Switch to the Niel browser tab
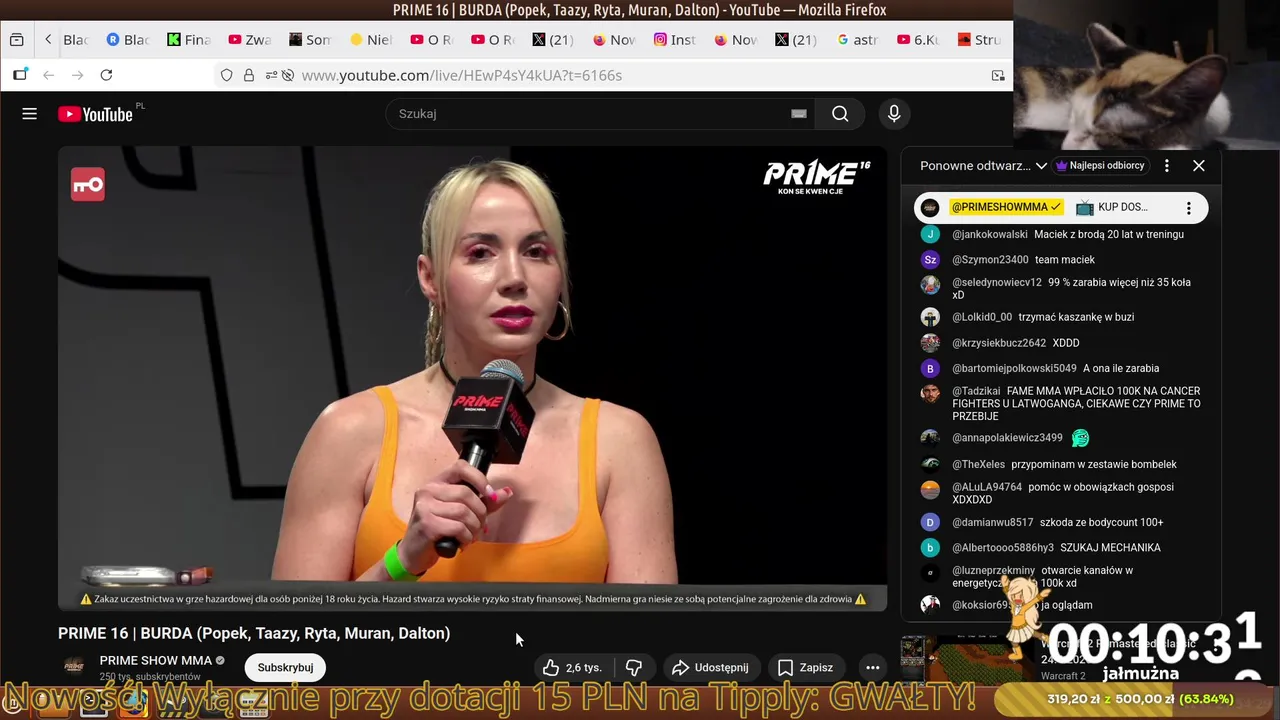Viewport: 1280px width, 720px height. [x=371, y=40]
